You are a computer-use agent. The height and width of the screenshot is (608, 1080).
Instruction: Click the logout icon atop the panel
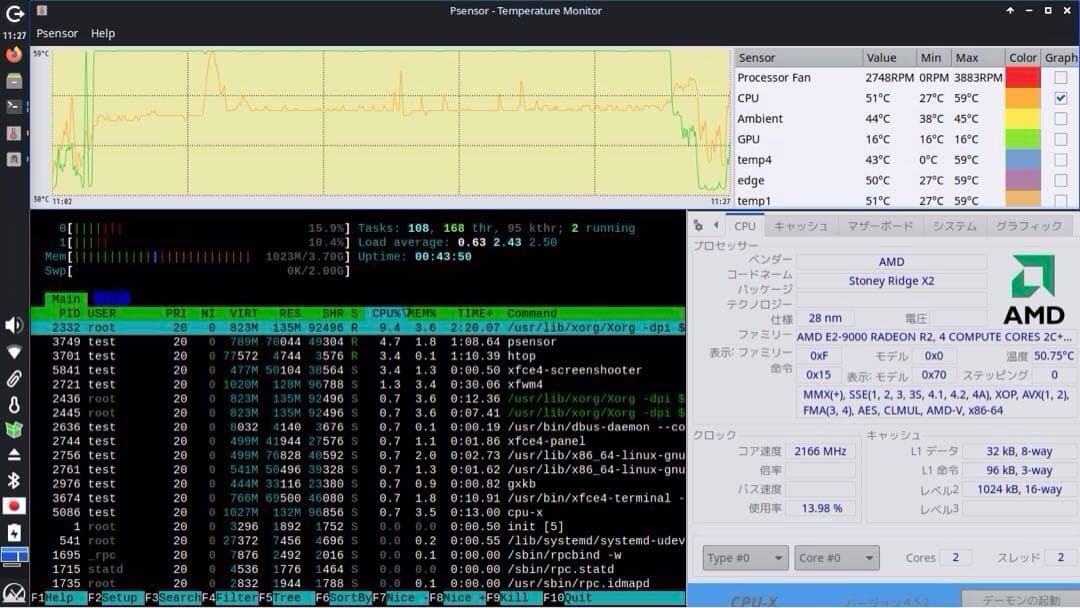coord(14,13)
